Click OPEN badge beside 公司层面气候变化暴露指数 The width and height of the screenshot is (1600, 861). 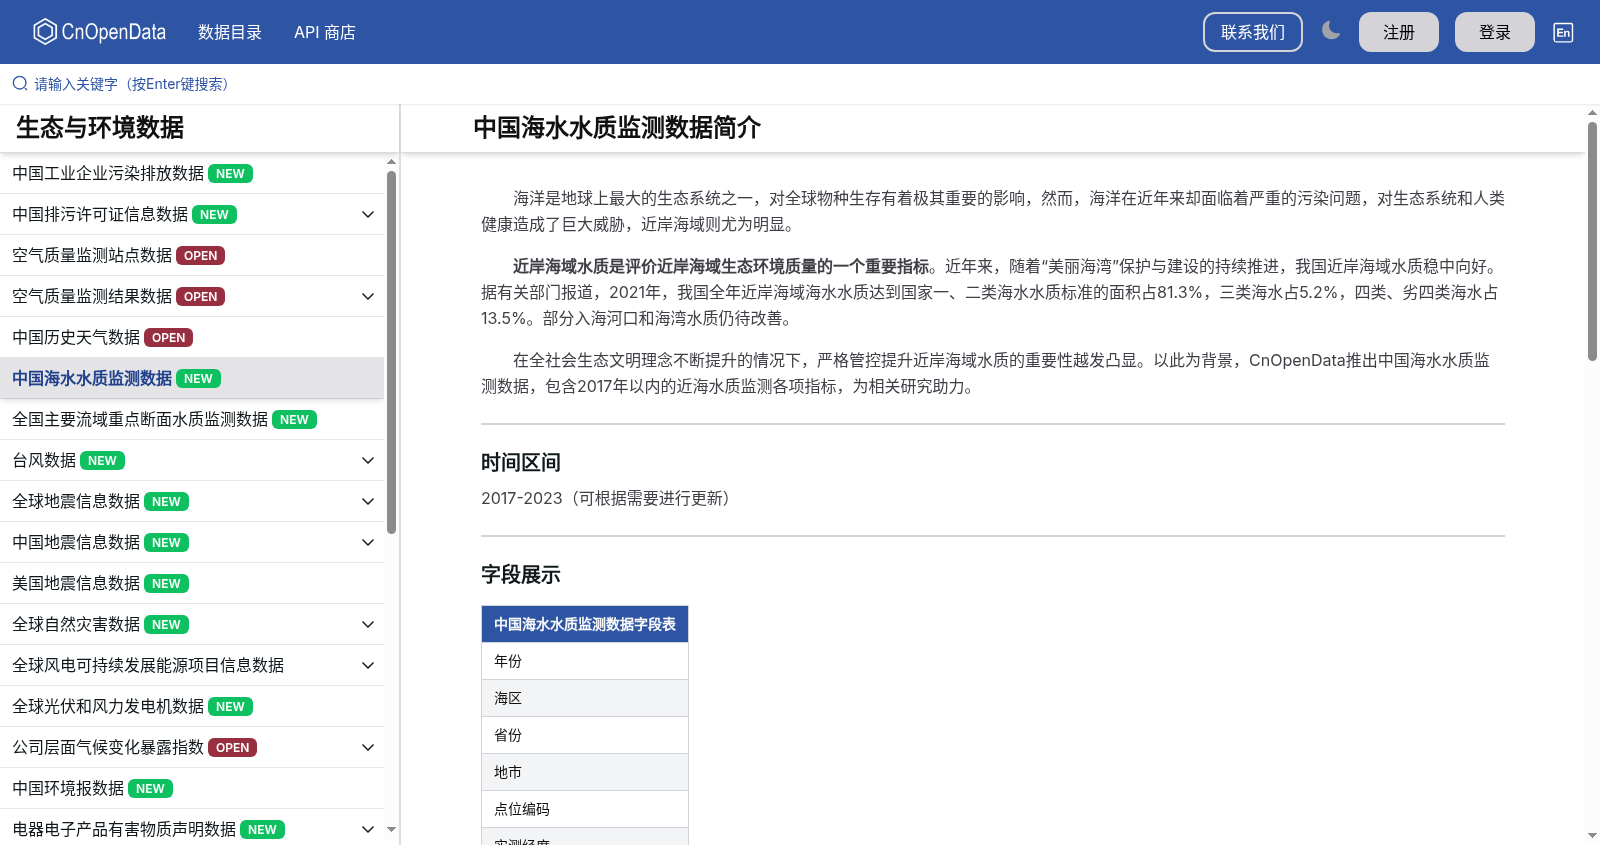(232, 748)
